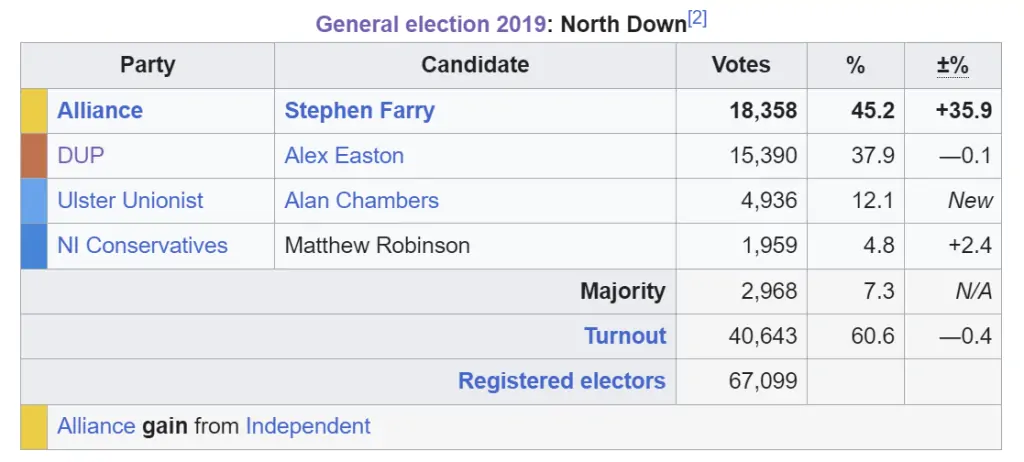
Task: Follow the Turnout link
Action: coord(625,336)
